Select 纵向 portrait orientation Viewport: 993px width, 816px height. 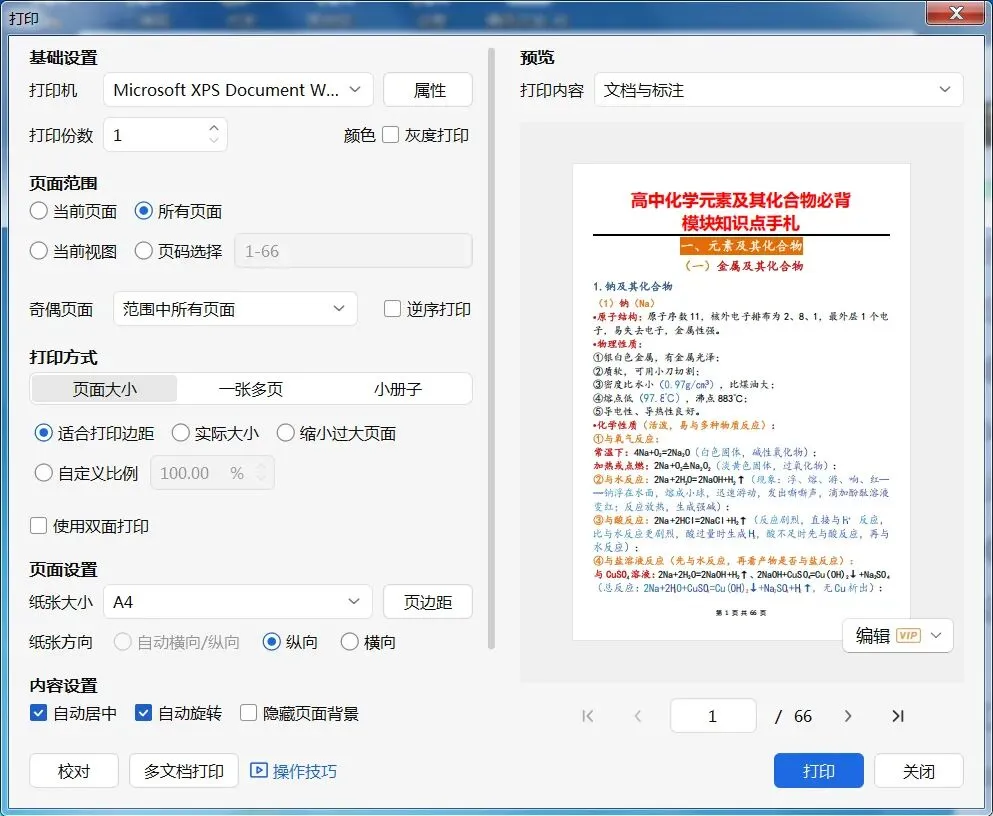(x=271, y=642)
